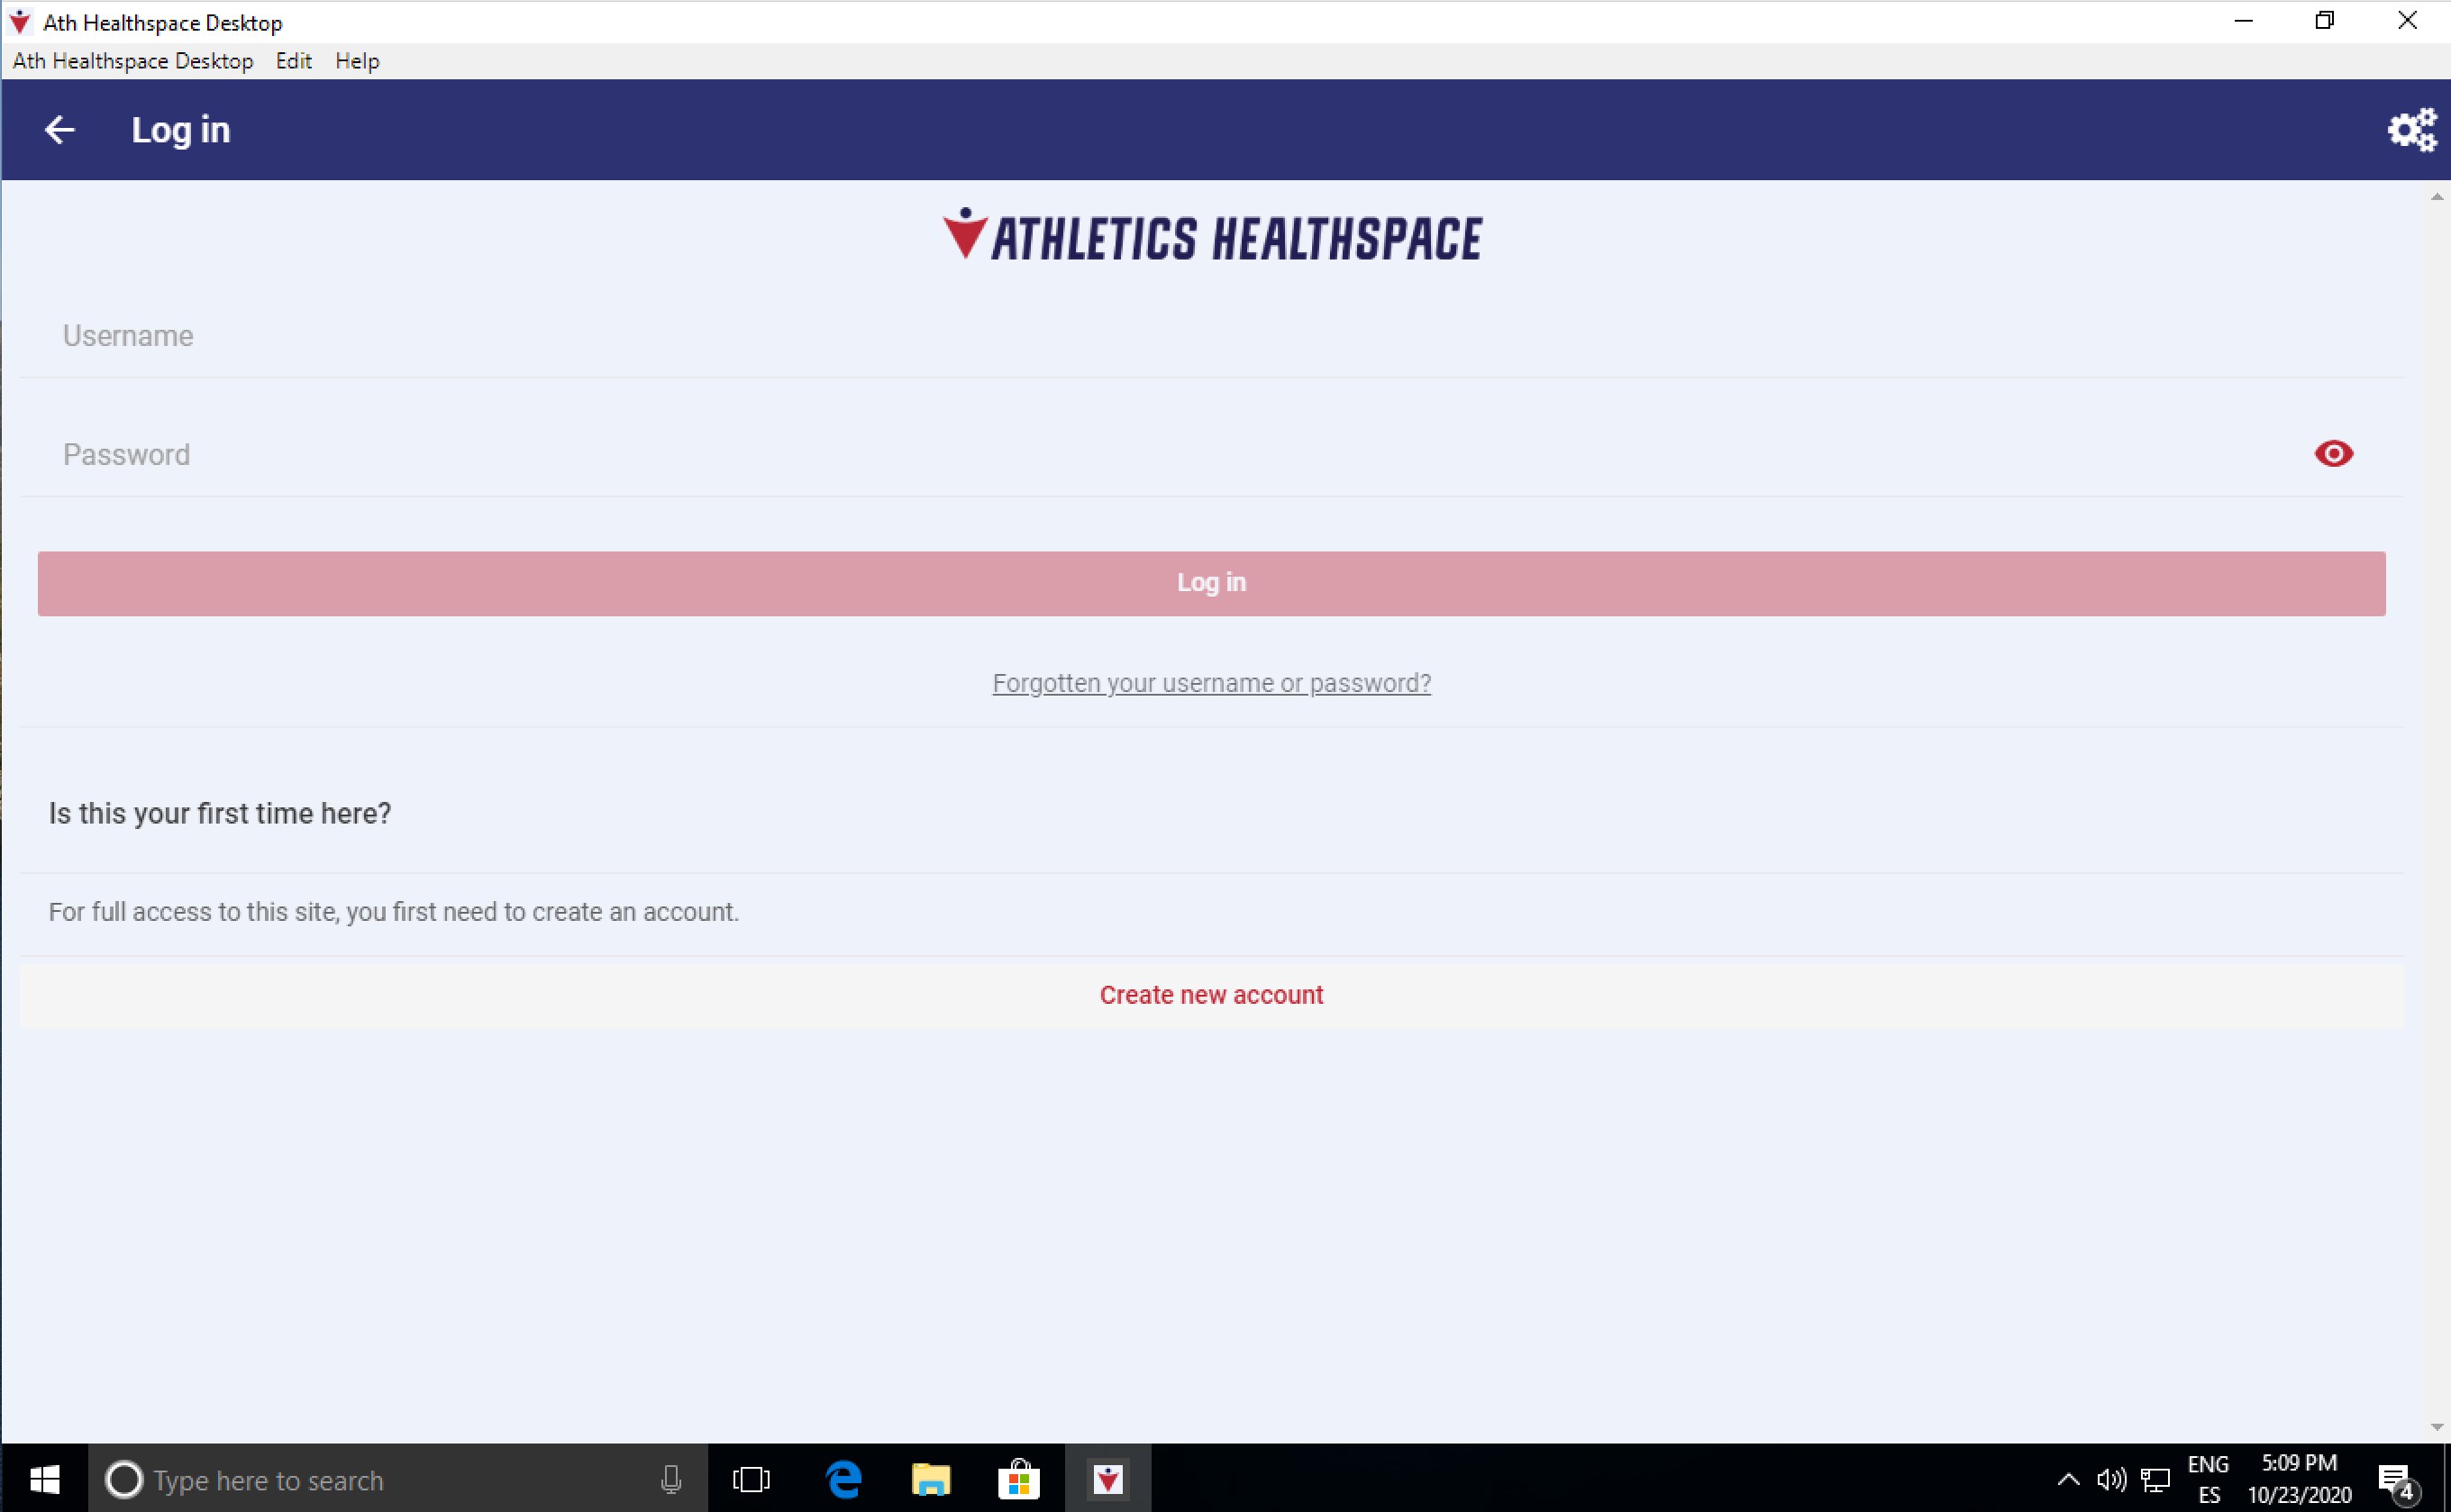Open the Edit menu
2451x1512 pixels.
click(x=293, y=61)
